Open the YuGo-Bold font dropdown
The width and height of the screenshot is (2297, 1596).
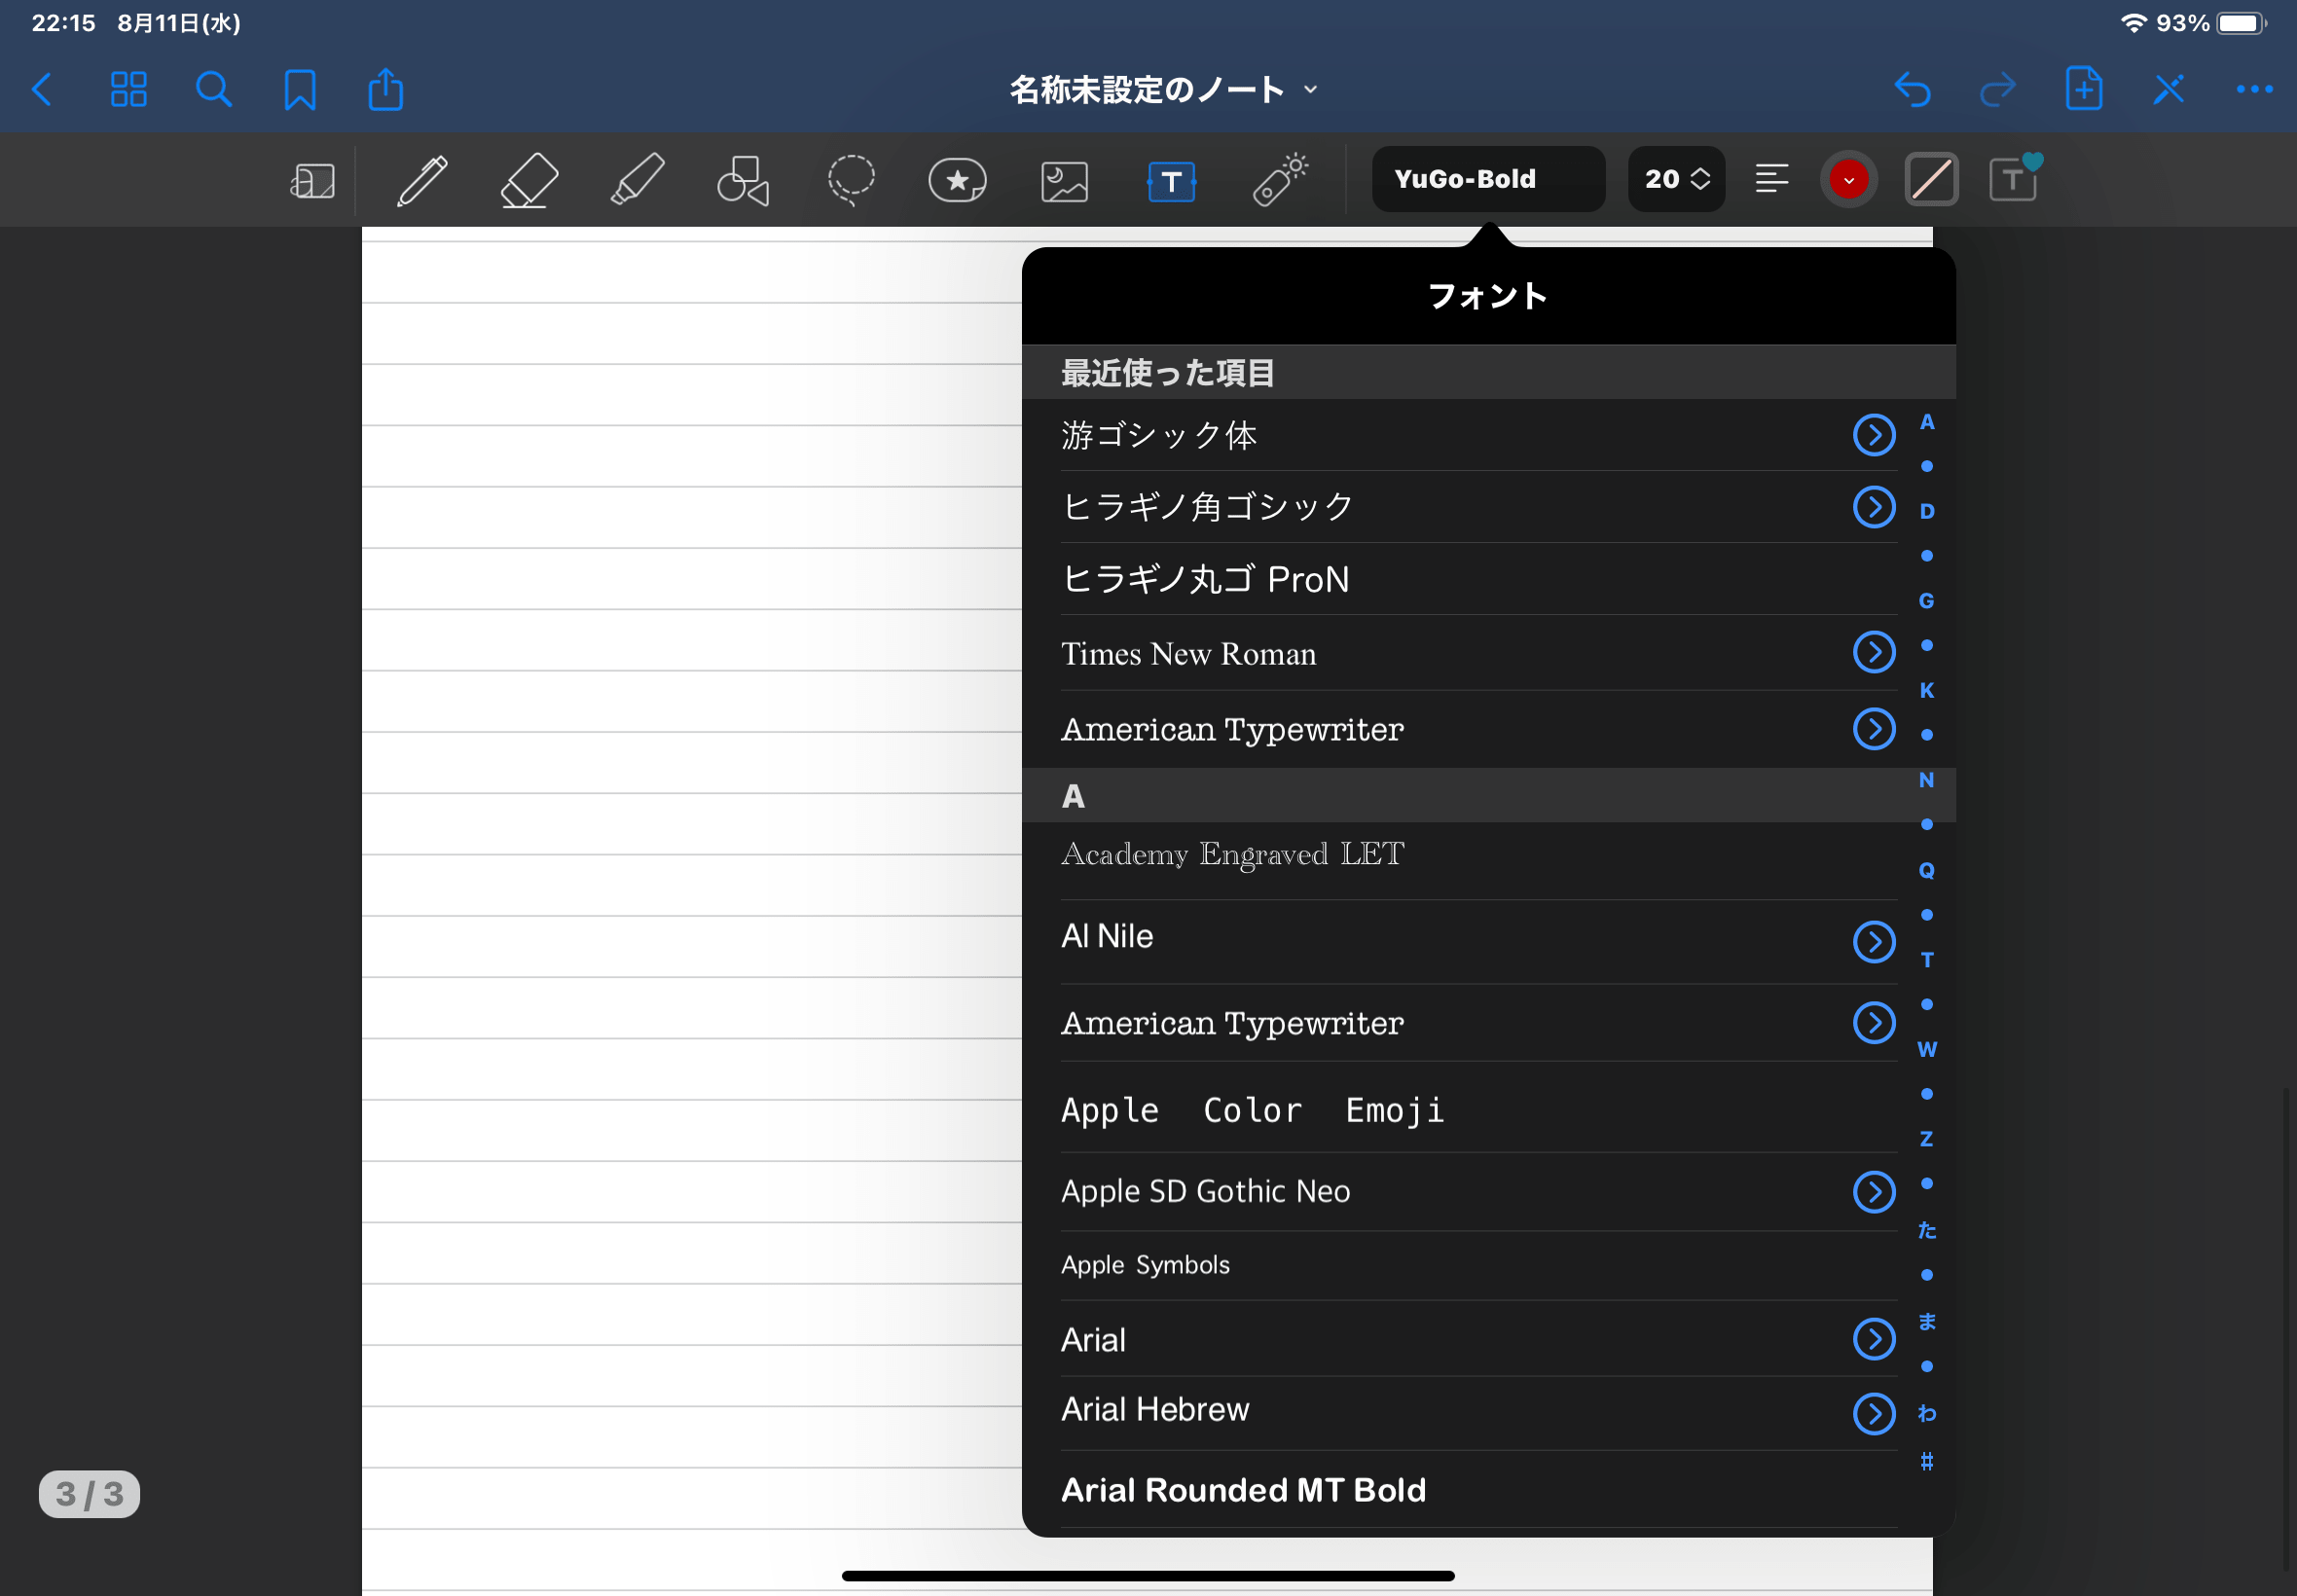coord(1487,179)
